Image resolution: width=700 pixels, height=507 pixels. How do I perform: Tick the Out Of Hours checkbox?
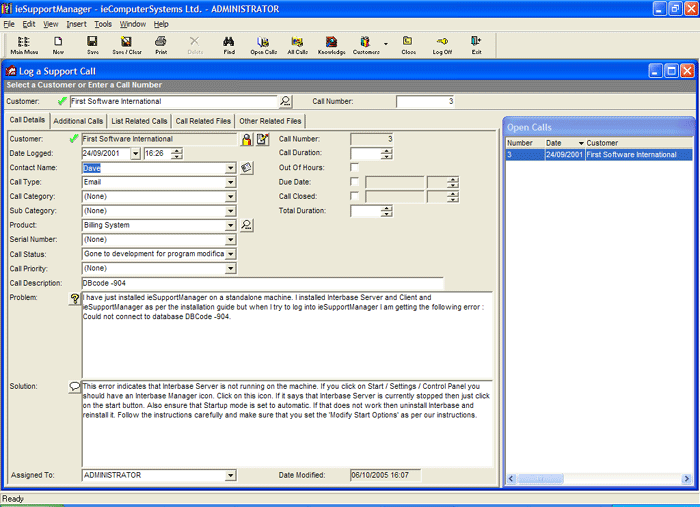tap(355, 168)
